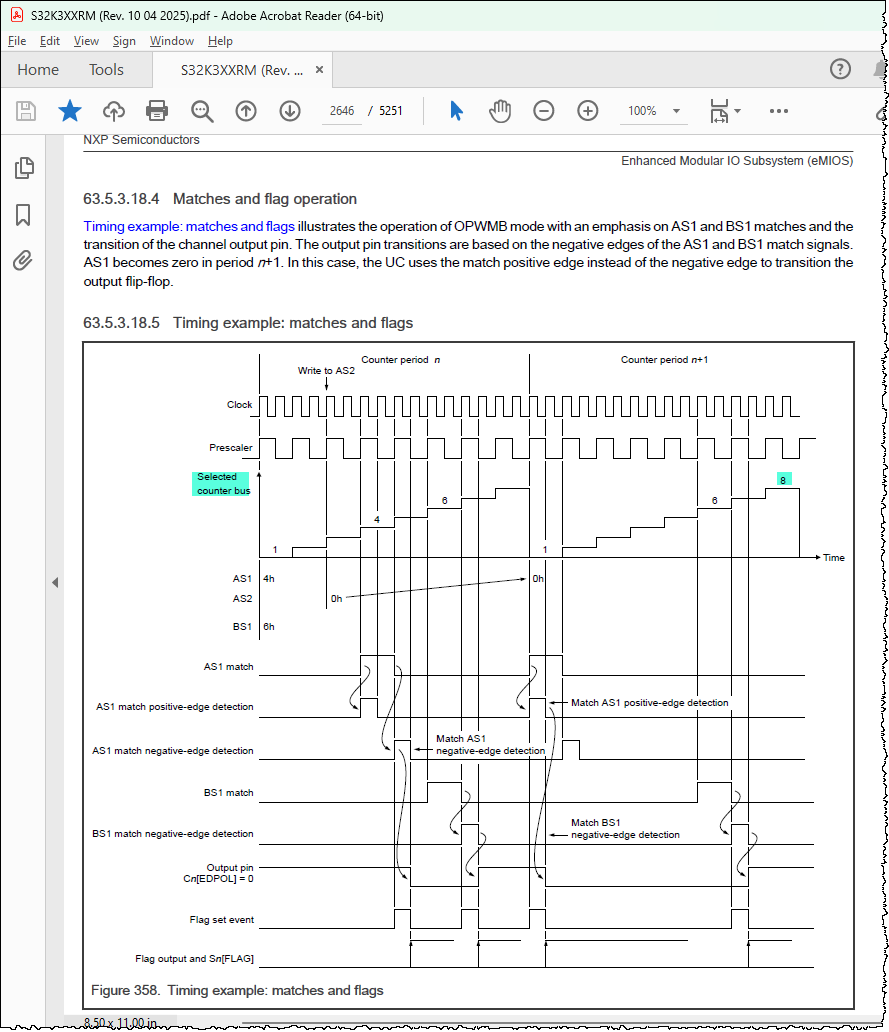Switch to the Tools tab
This screenshot has width=889, height=1032.
107,70
